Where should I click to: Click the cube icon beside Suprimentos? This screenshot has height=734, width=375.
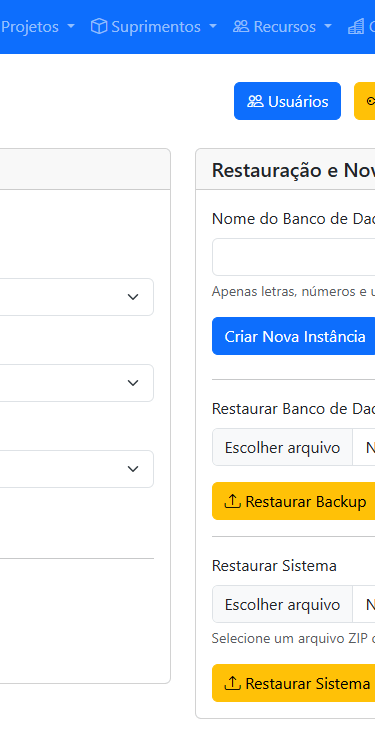(98, 27)
